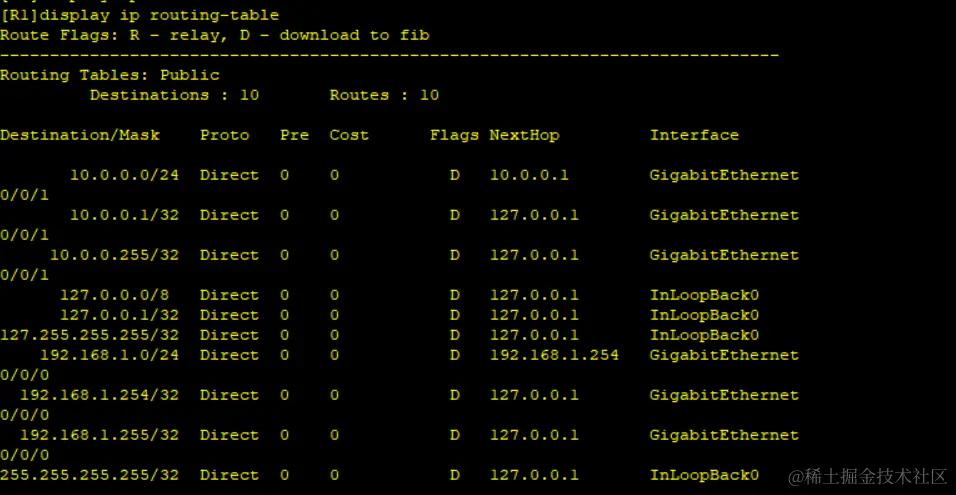Click '0/0/1' below the 10.0.0.0/24 row
The width and height of the screenshot is (956, 495).
[x=24, y=196]
